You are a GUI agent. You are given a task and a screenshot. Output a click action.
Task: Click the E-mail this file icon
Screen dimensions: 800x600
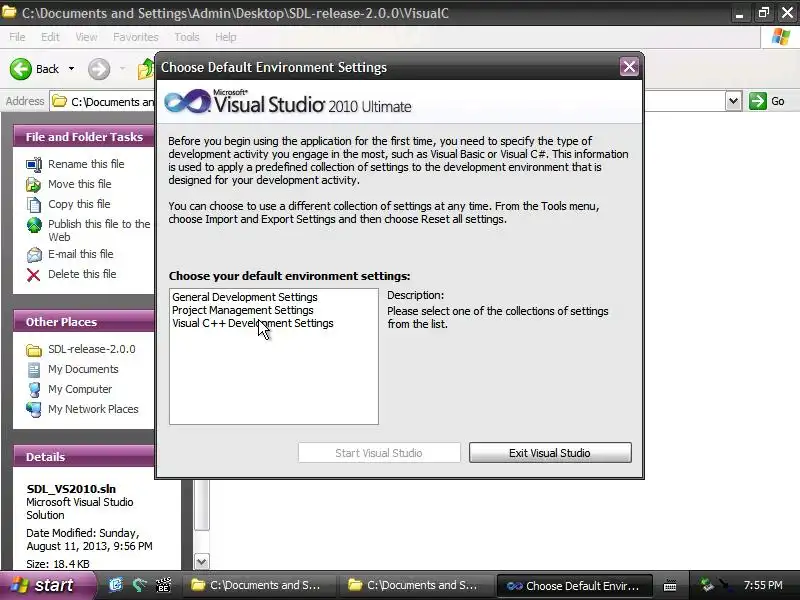tap(34, 254)
